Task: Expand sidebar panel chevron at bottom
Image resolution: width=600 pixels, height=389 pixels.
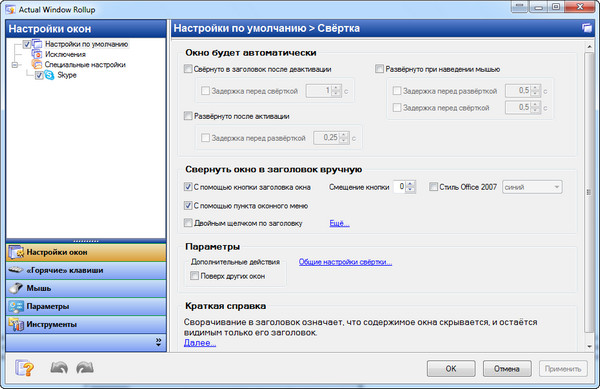Action: [158, 342]
